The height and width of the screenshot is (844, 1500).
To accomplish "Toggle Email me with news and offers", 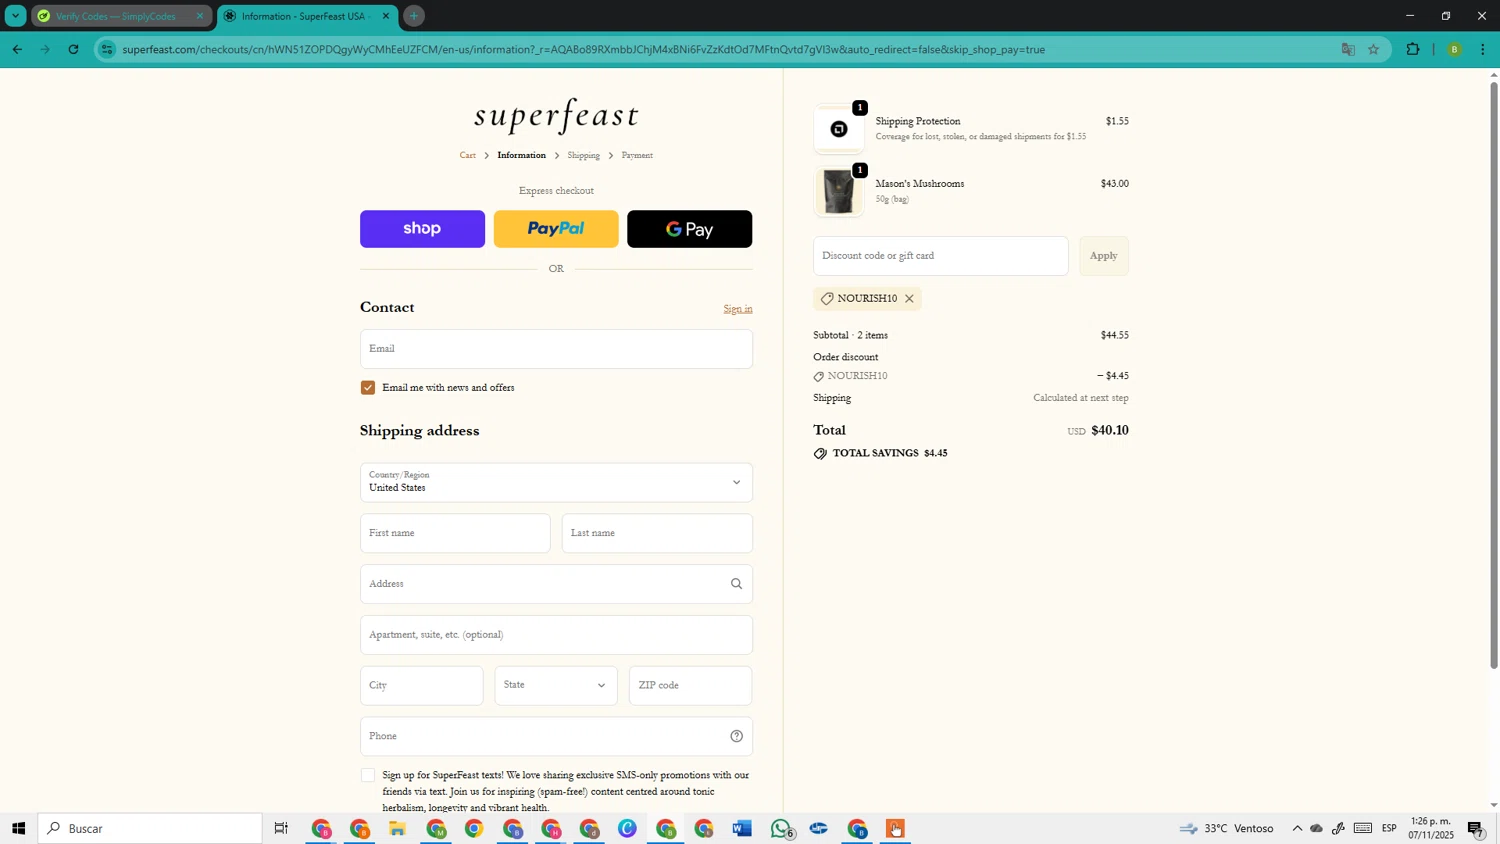I will coord(368,388).
